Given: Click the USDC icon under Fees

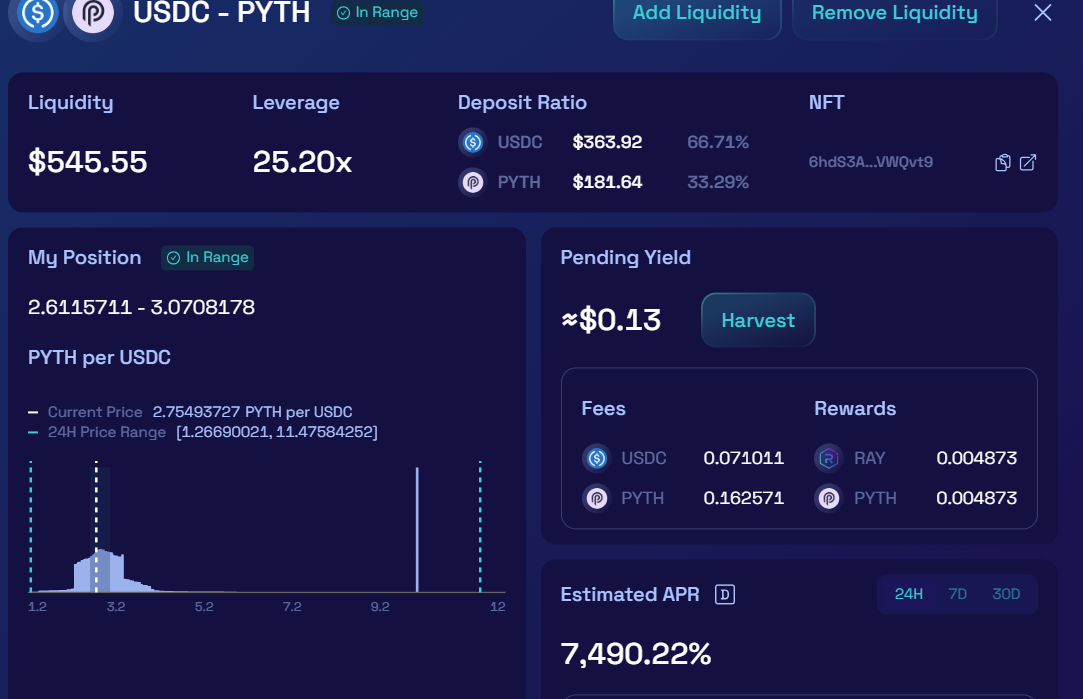Looking at the screenshot, I should (x=596, y=458).
